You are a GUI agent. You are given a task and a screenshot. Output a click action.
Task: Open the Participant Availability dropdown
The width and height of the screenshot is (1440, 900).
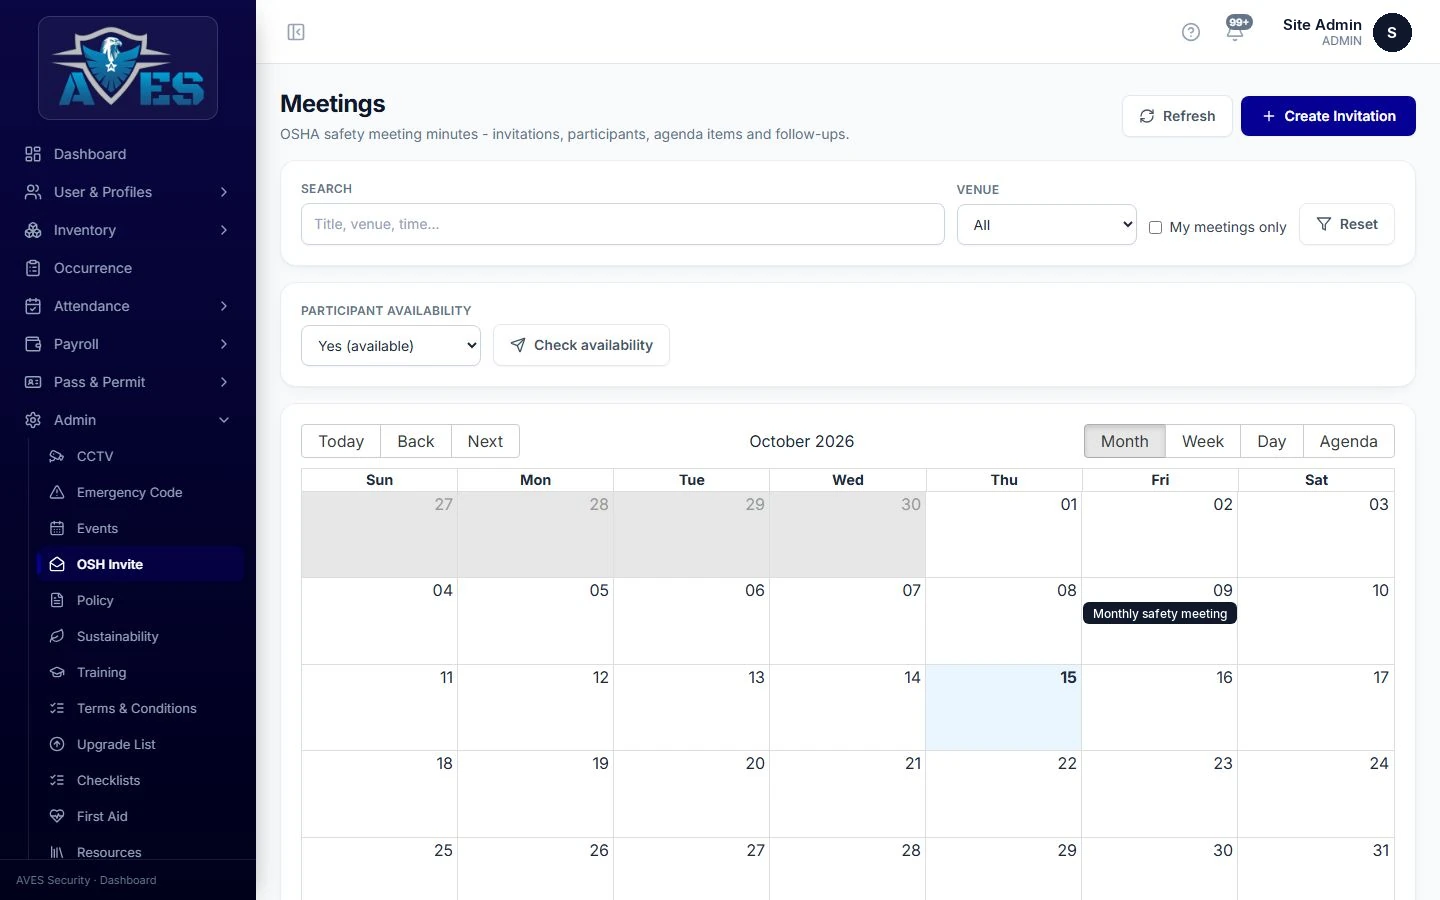390,346
